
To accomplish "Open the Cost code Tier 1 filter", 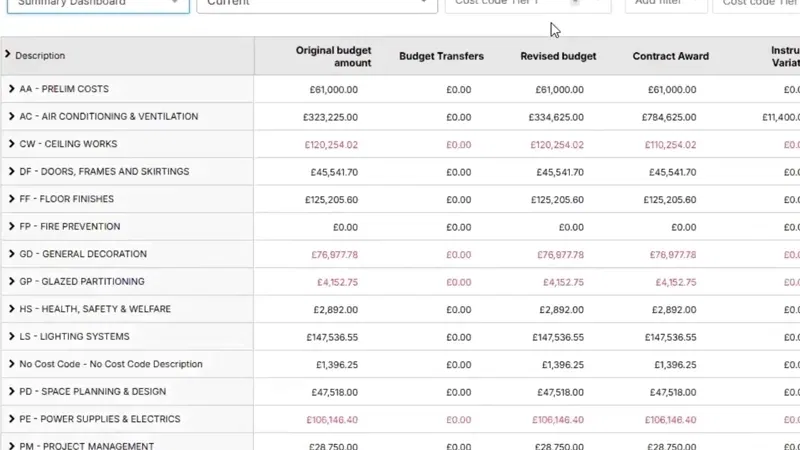I will point(528,5).
